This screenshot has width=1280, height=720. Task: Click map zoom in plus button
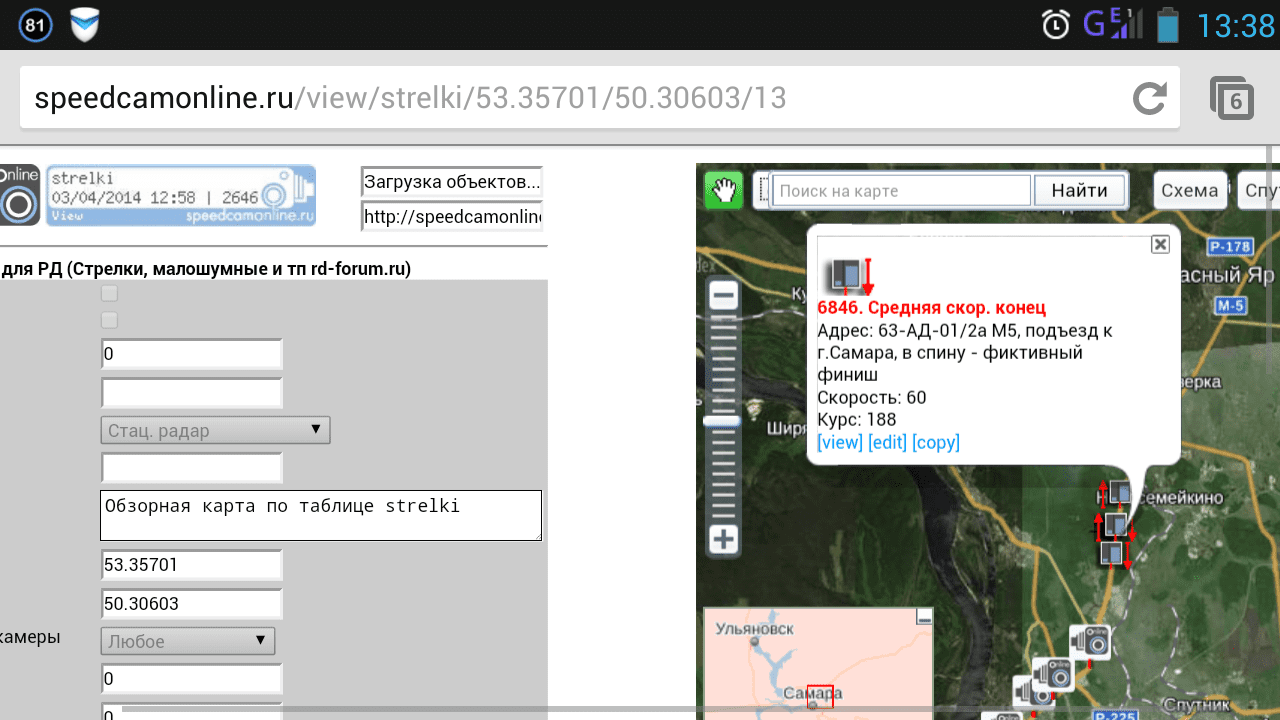pyautogui.click(x=723, y=540)
